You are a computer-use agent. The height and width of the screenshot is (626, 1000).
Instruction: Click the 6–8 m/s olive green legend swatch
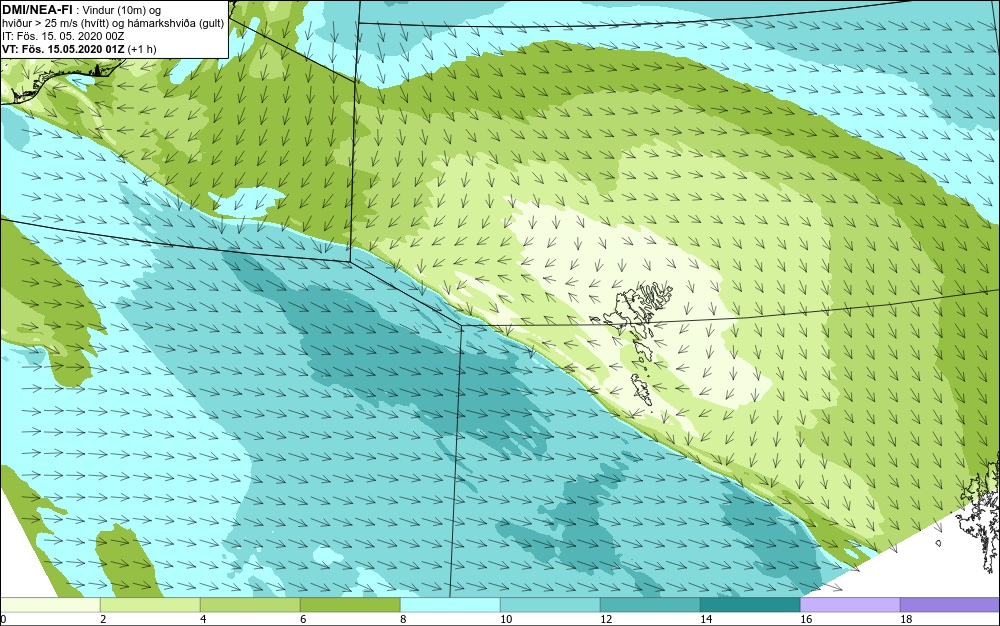[x=350, y=605]
